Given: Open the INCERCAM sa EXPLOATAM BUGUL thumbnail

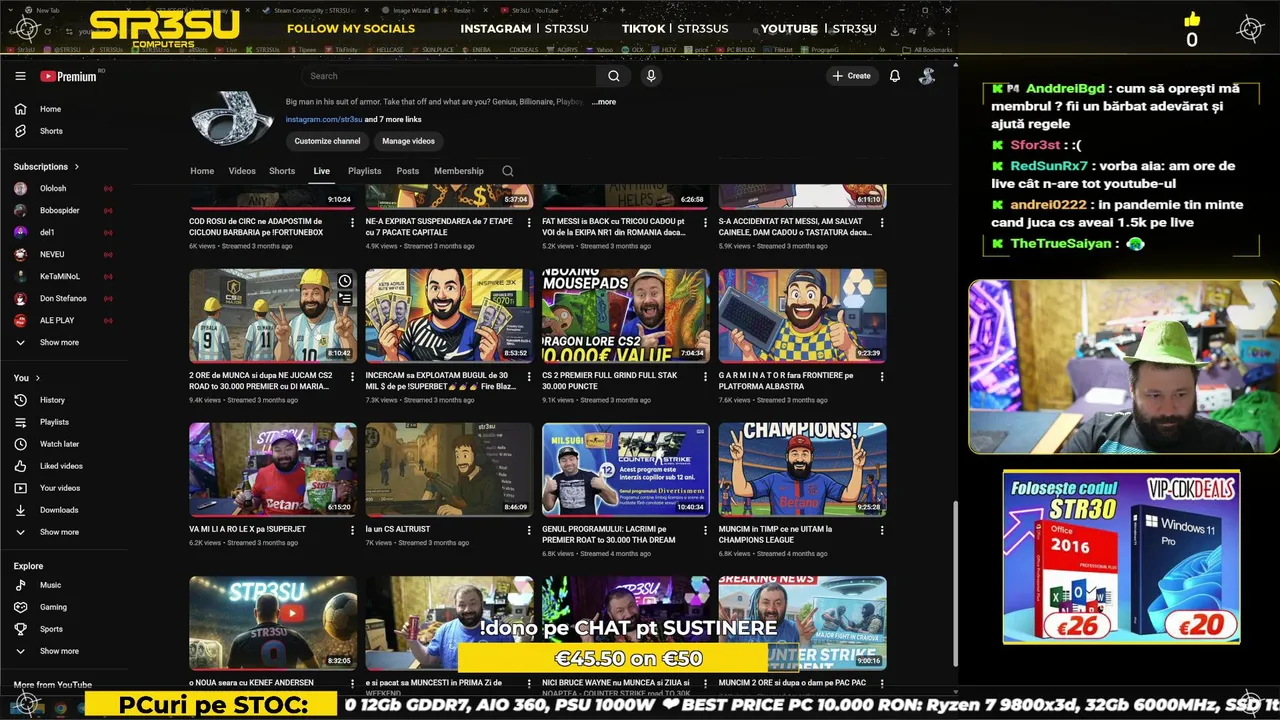Looking at the screenshot, I should coord(449,315).
